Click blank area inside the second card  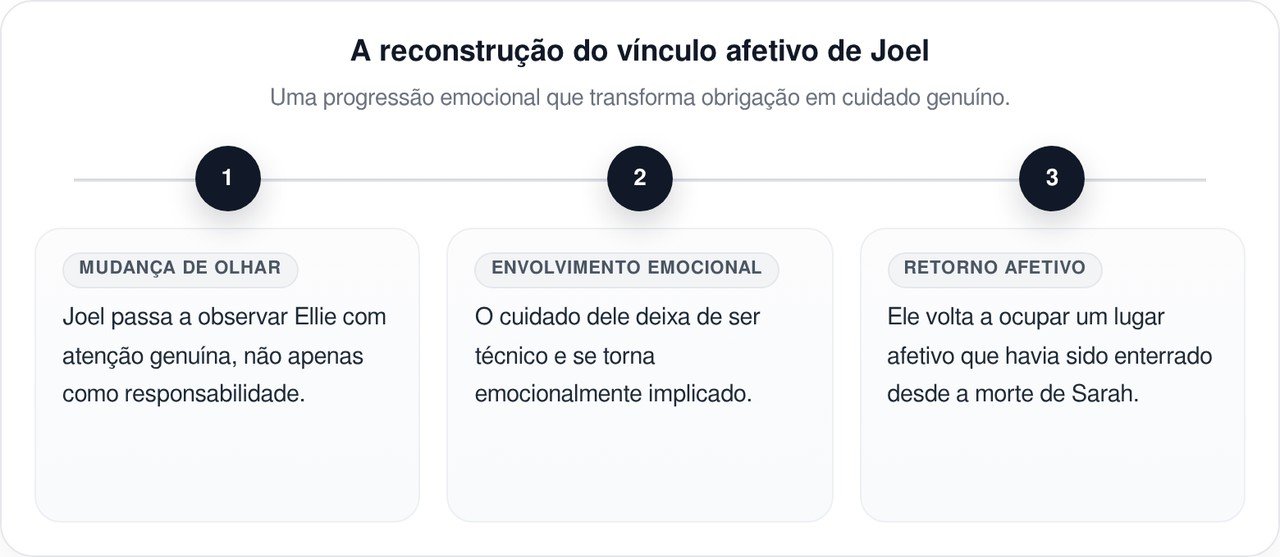click(x=639, y=465)
